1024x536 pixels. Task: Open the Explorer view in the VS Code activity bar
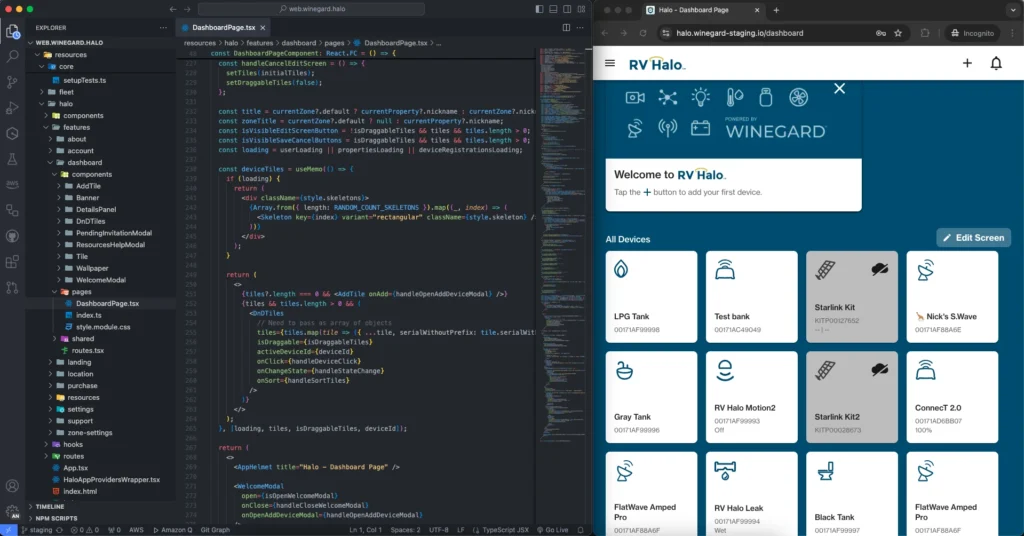[12, 31]
